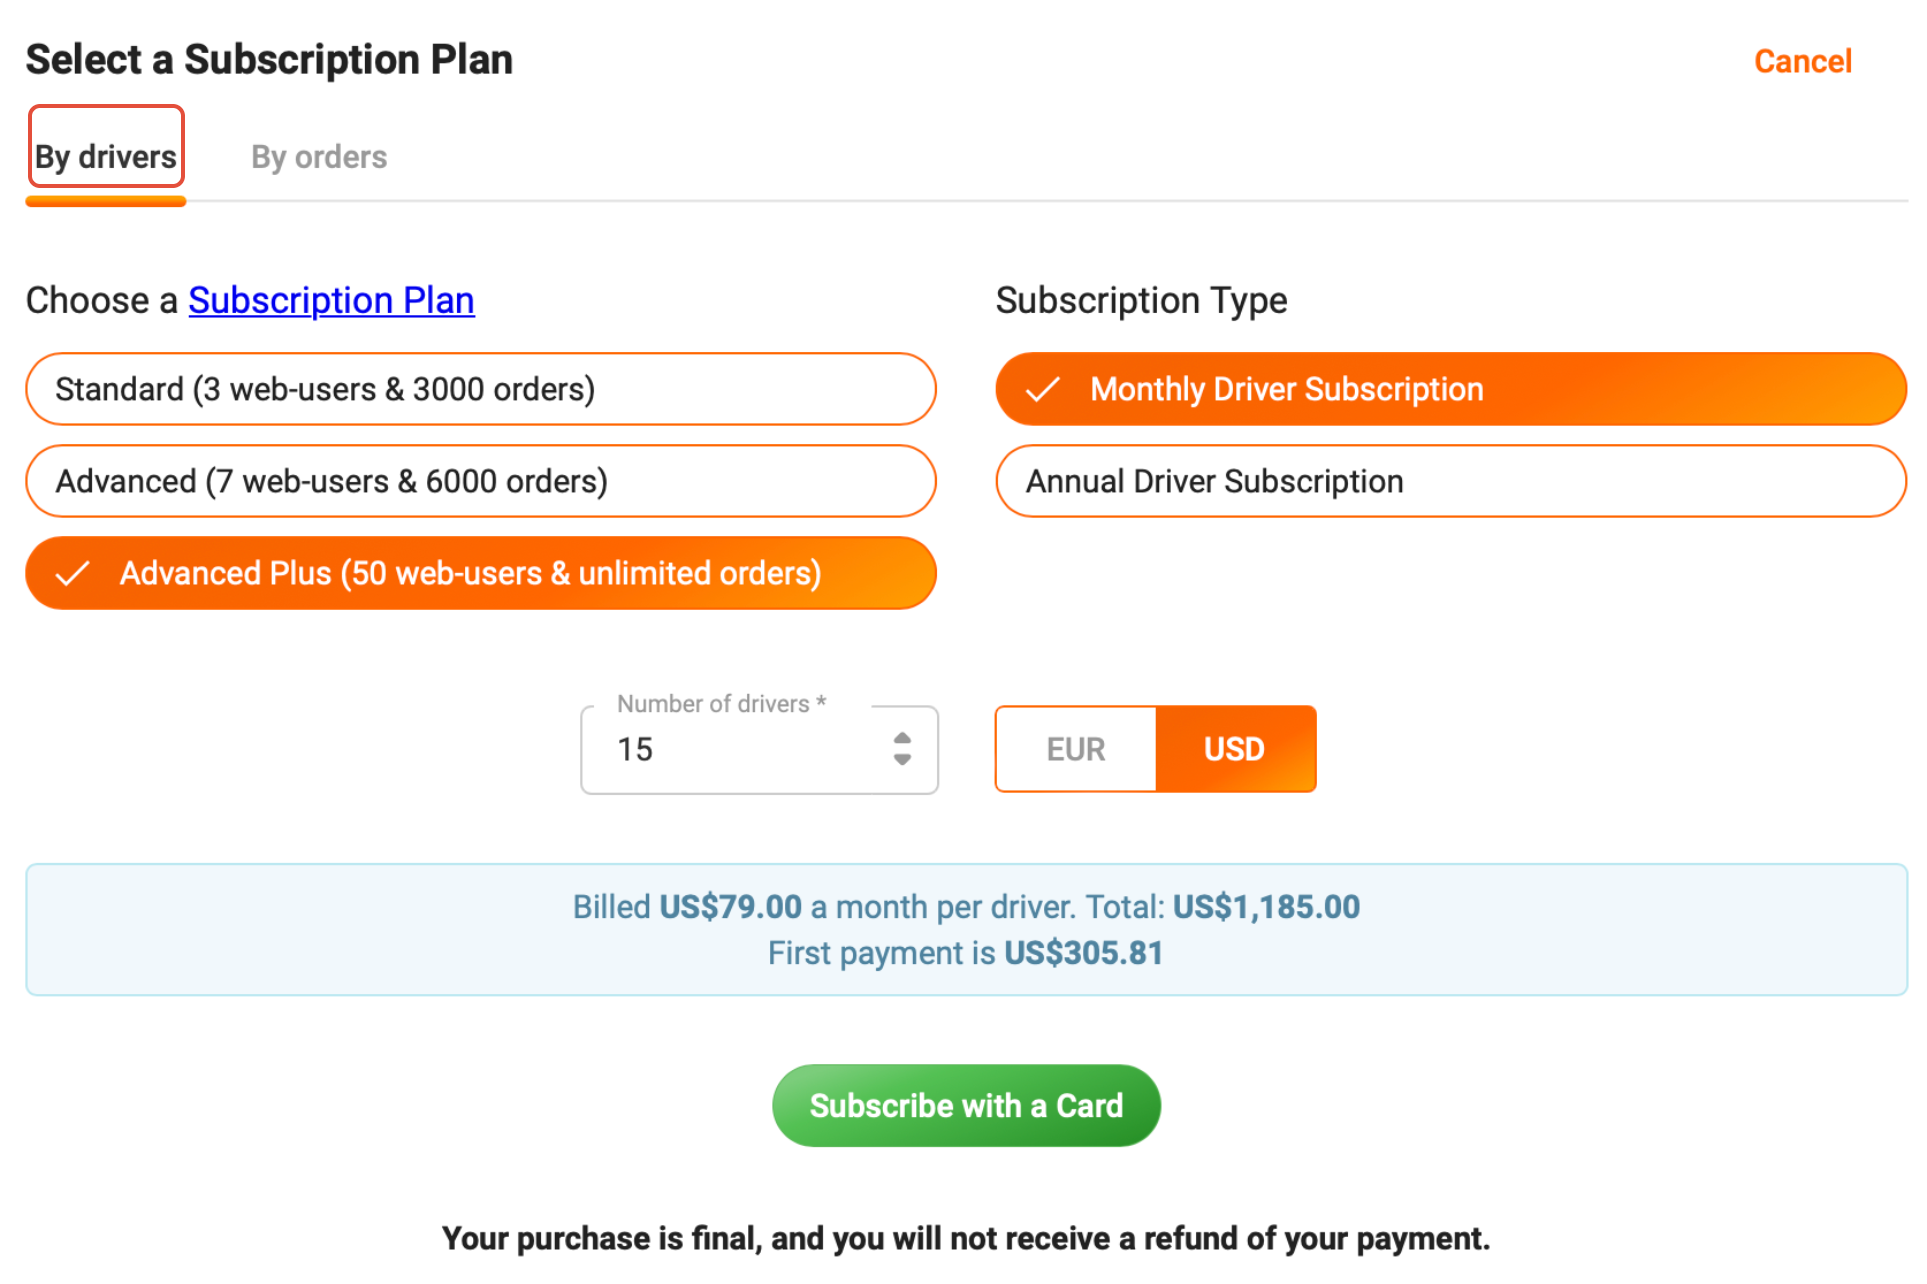Viewport: 1927px width, 1284px height.
Task: Open the By drivers tab
Action: [x=106, y=157]
